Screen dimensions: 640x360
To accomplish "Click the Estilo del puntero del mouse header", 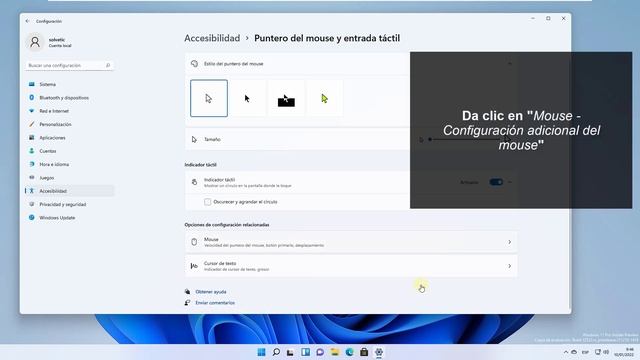I will 351,64.
